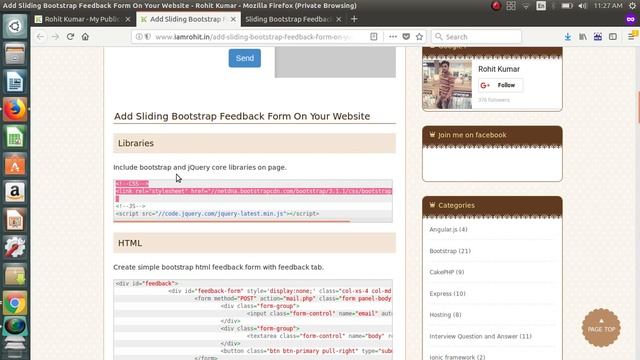640x360 pixels.
Task: Toggle reader view in address bar
Action: click(x=373, y=37)
